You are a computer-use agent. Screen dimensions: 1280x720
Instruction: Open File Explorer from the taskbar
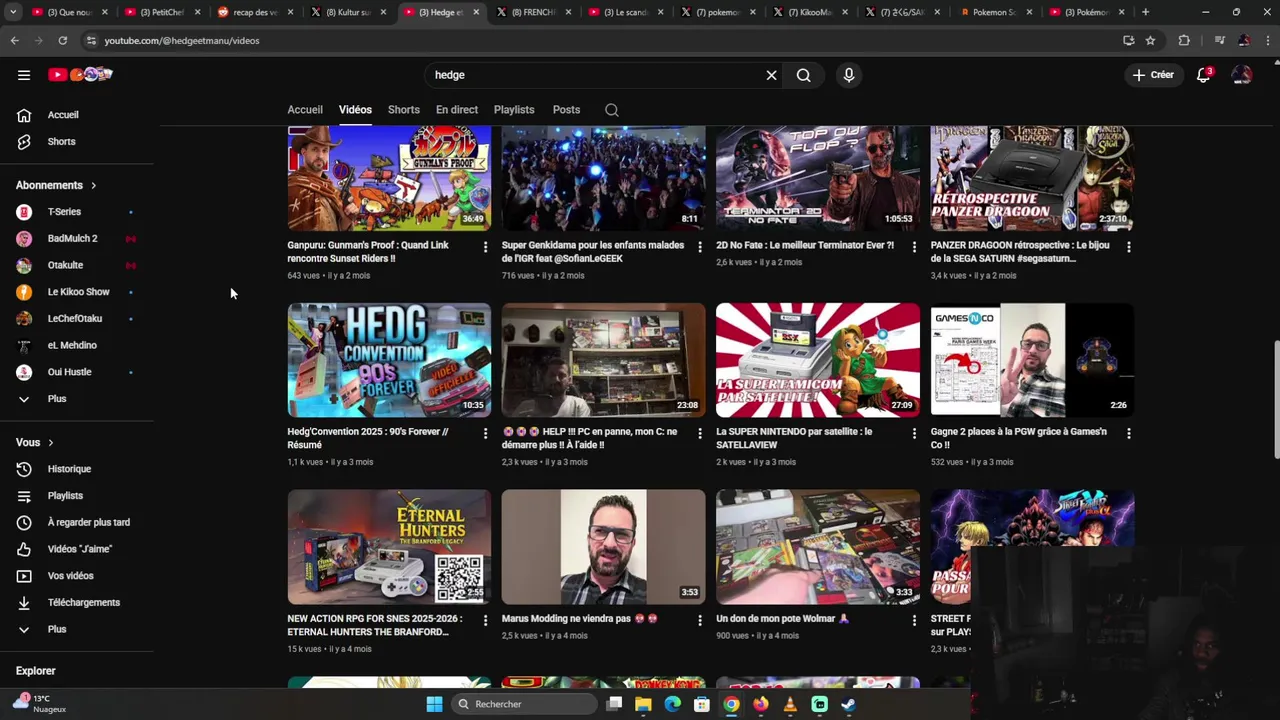click(x=643, y=704)
